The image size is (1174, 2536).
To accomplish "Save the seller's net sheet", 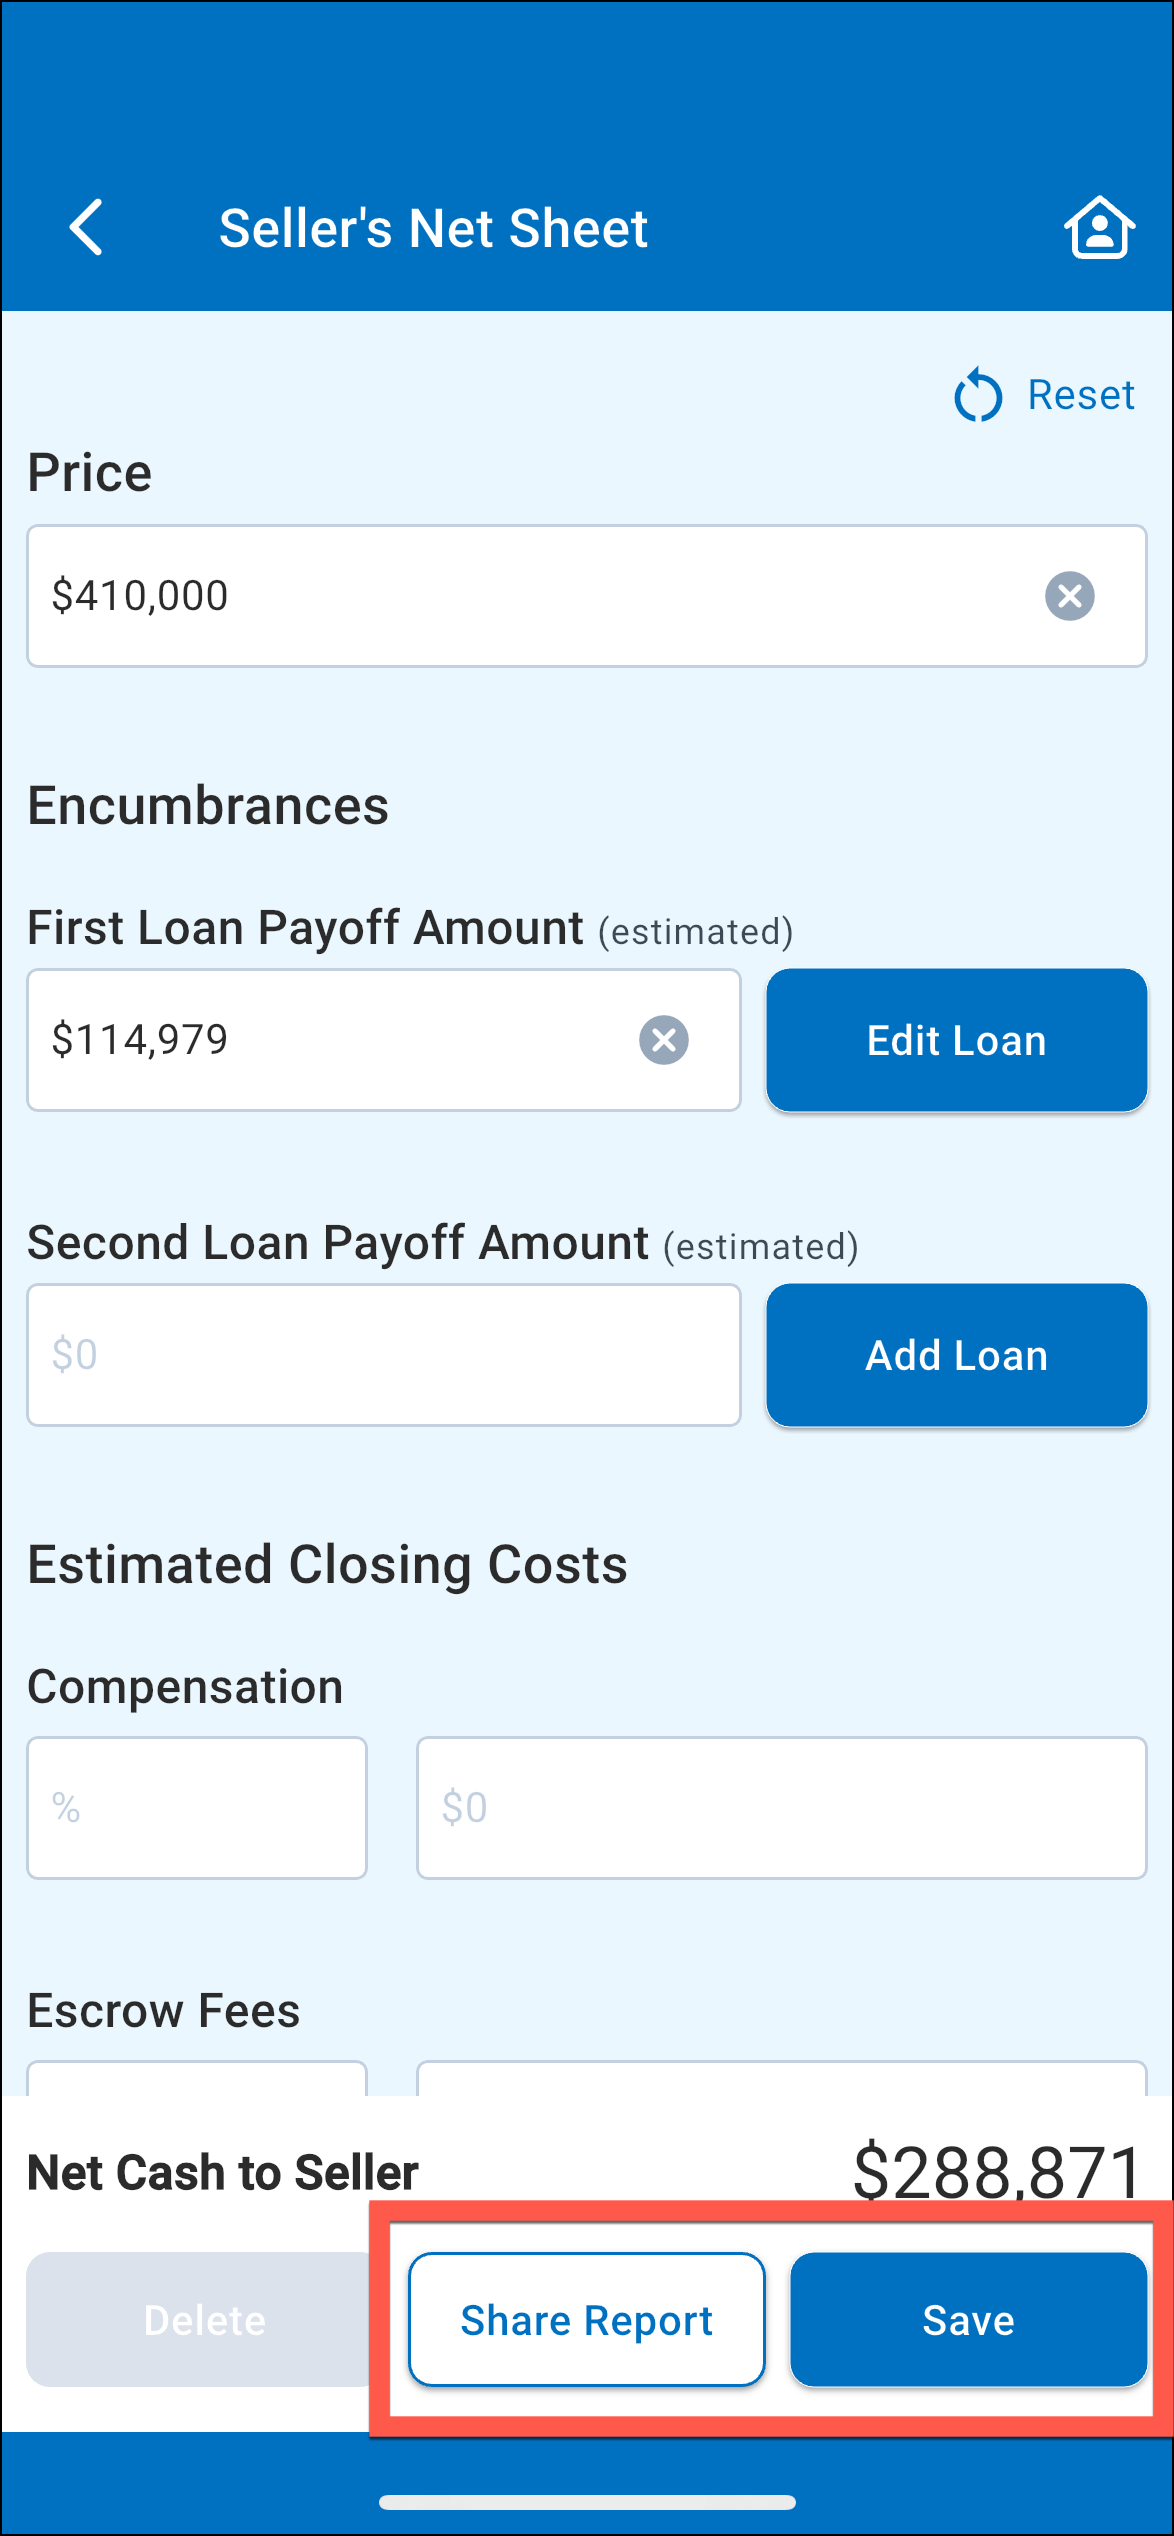I will (967, 2319).
